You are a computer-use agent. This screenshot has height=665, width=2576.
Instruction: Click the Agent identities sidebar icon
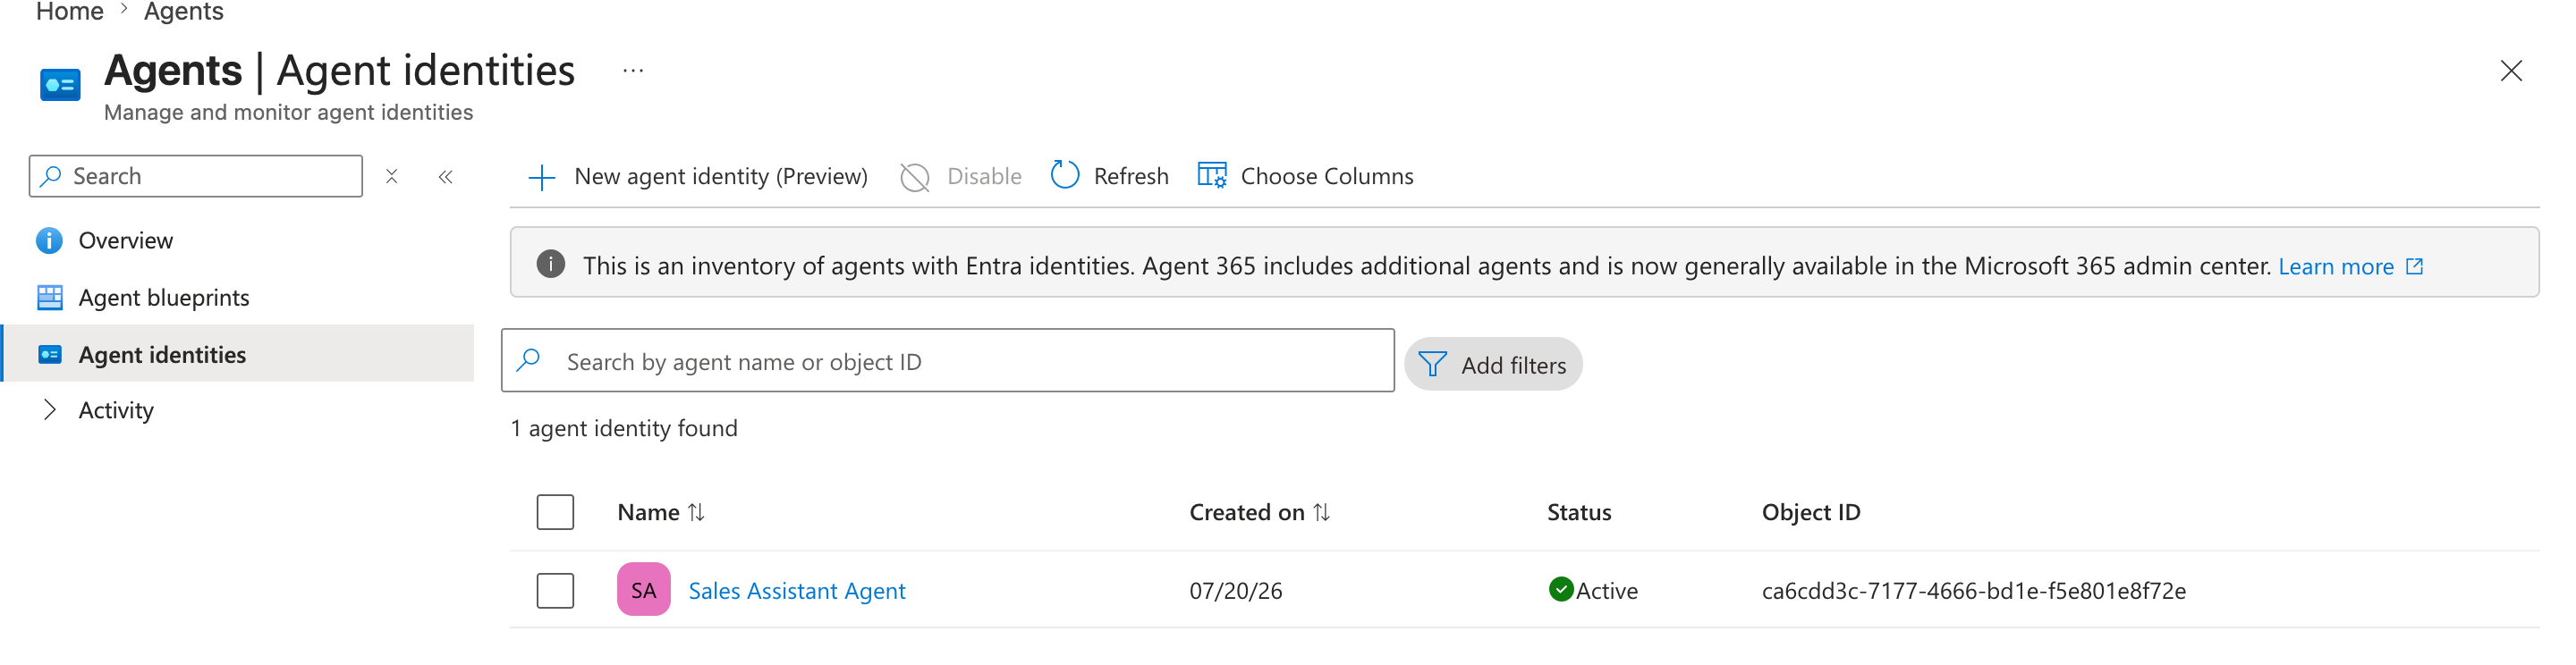50,355
